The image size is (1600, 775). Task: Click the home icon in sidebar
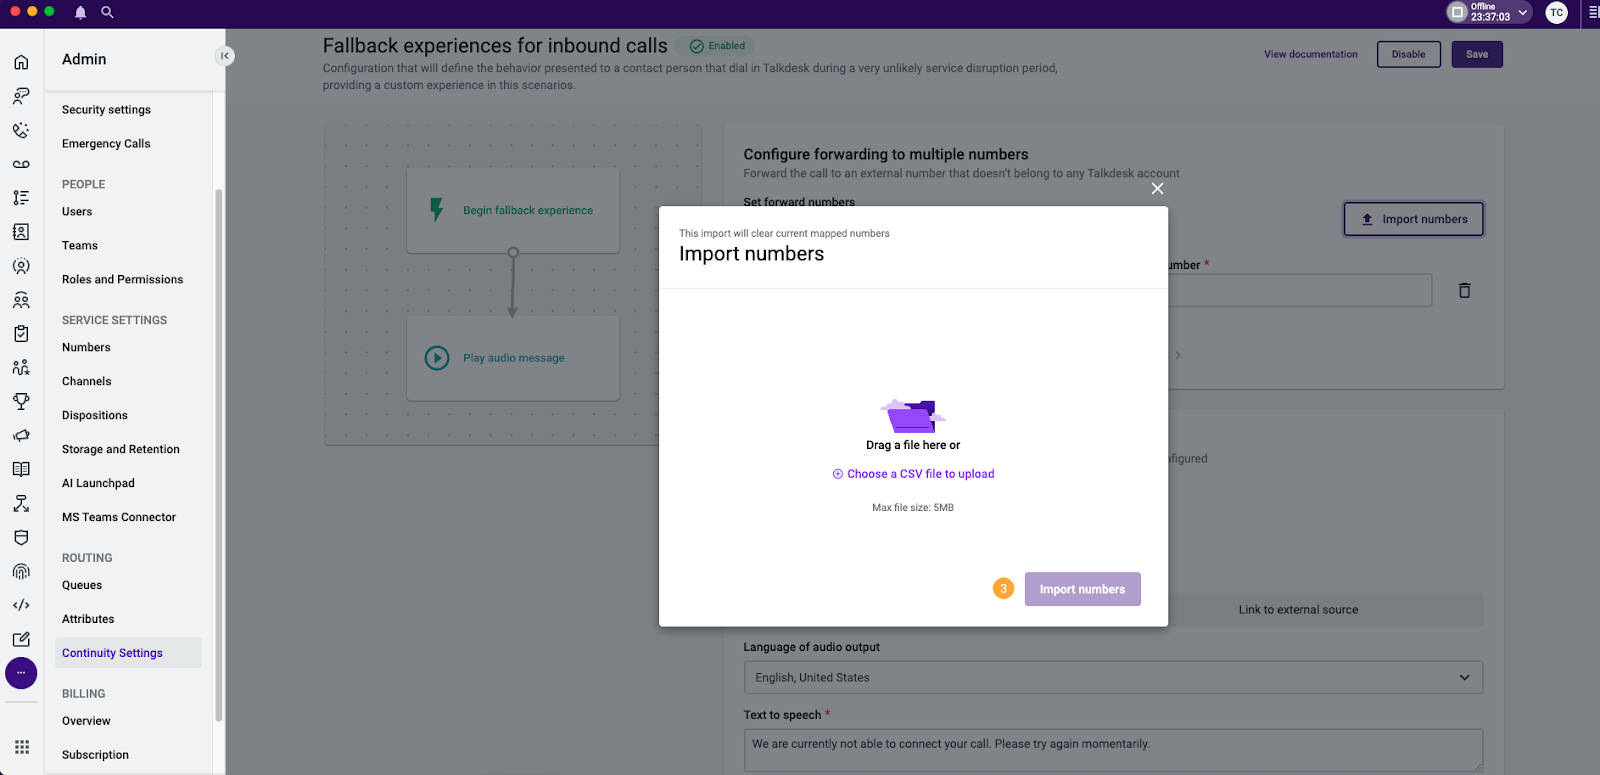(x=21, y=62)
